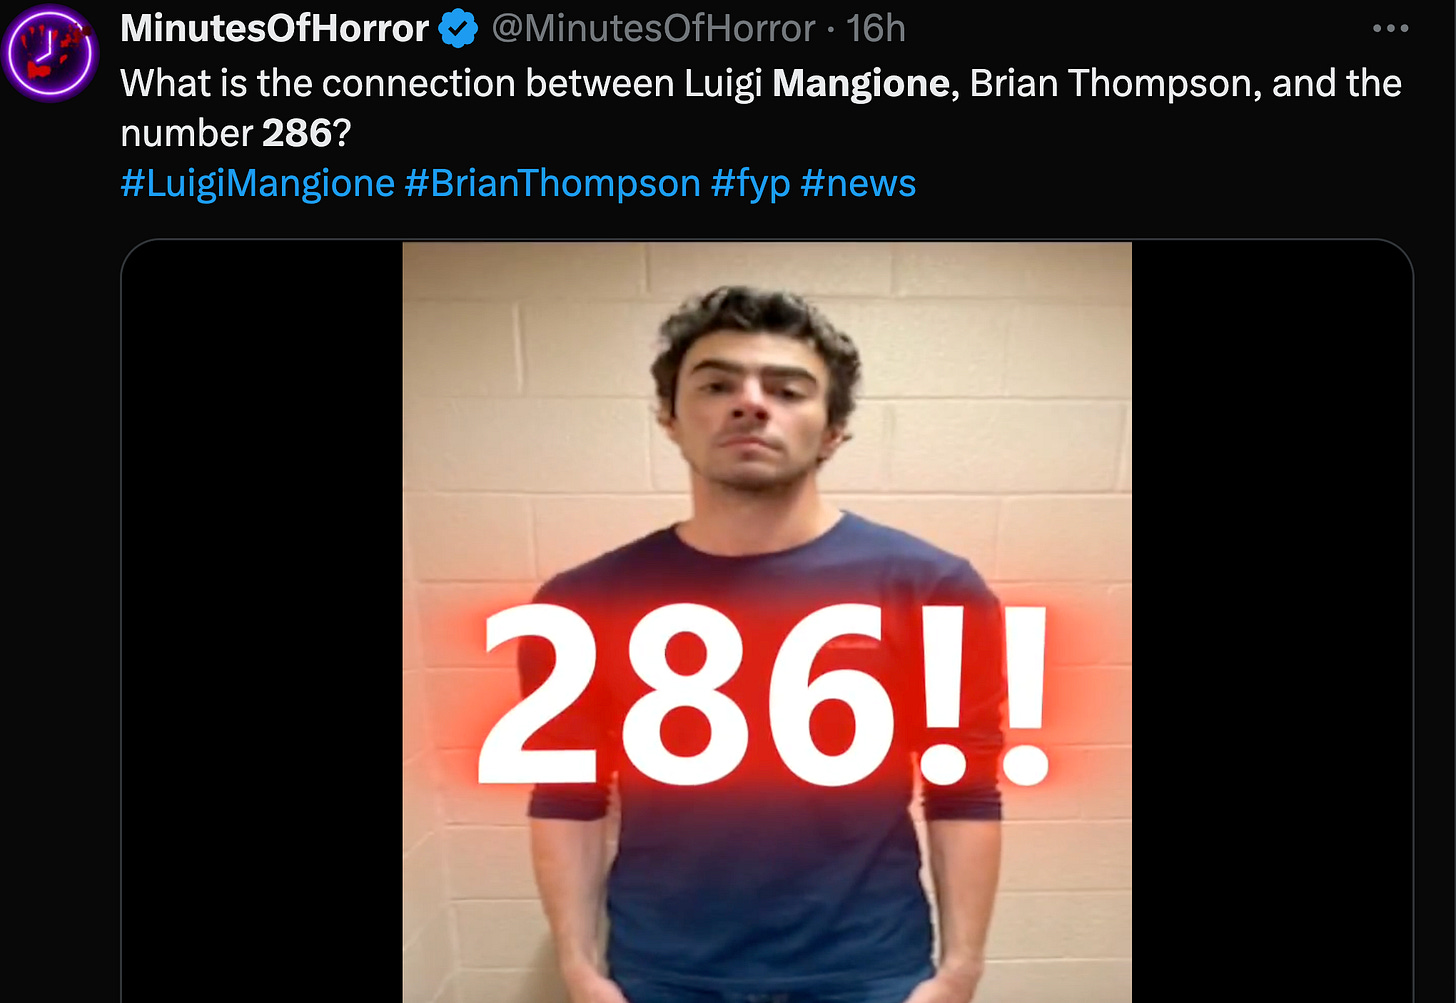
Task: Open the MinutesOfHorror profile avatar
Action: coord(49,53)
